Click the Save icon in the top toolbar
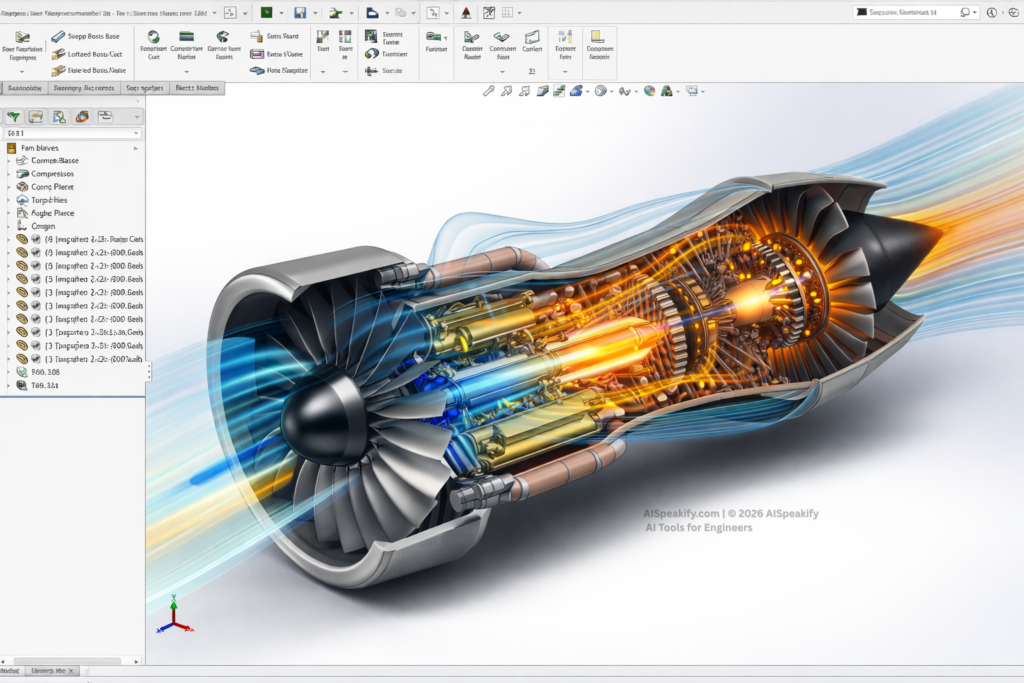Viewport: 1024px width, 683px height. tap(301, 11)
